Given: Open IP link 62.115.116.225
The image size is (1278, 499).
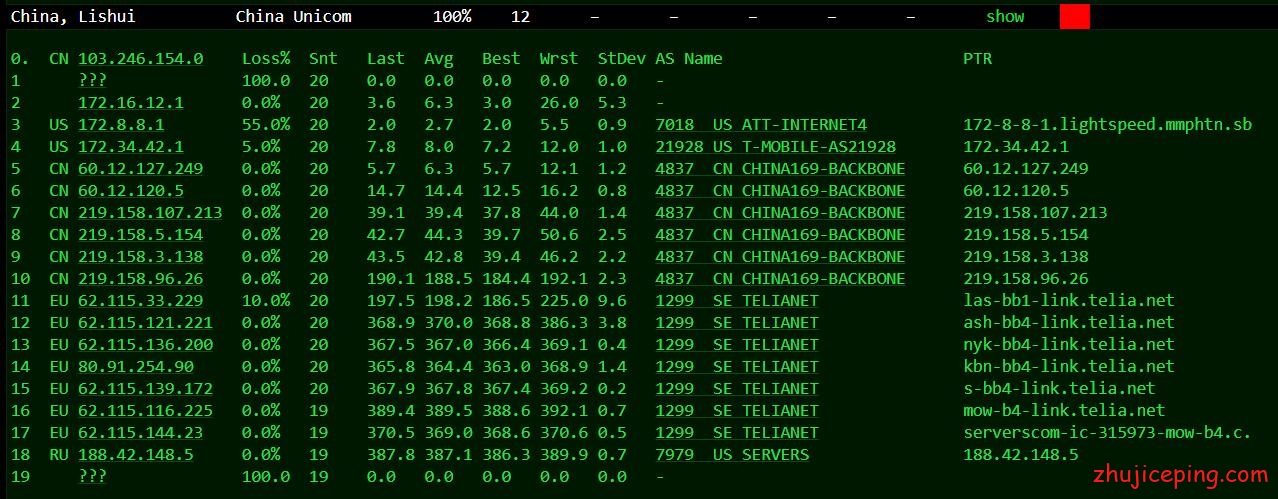Looking at the screenshot, I should point(145,411).
